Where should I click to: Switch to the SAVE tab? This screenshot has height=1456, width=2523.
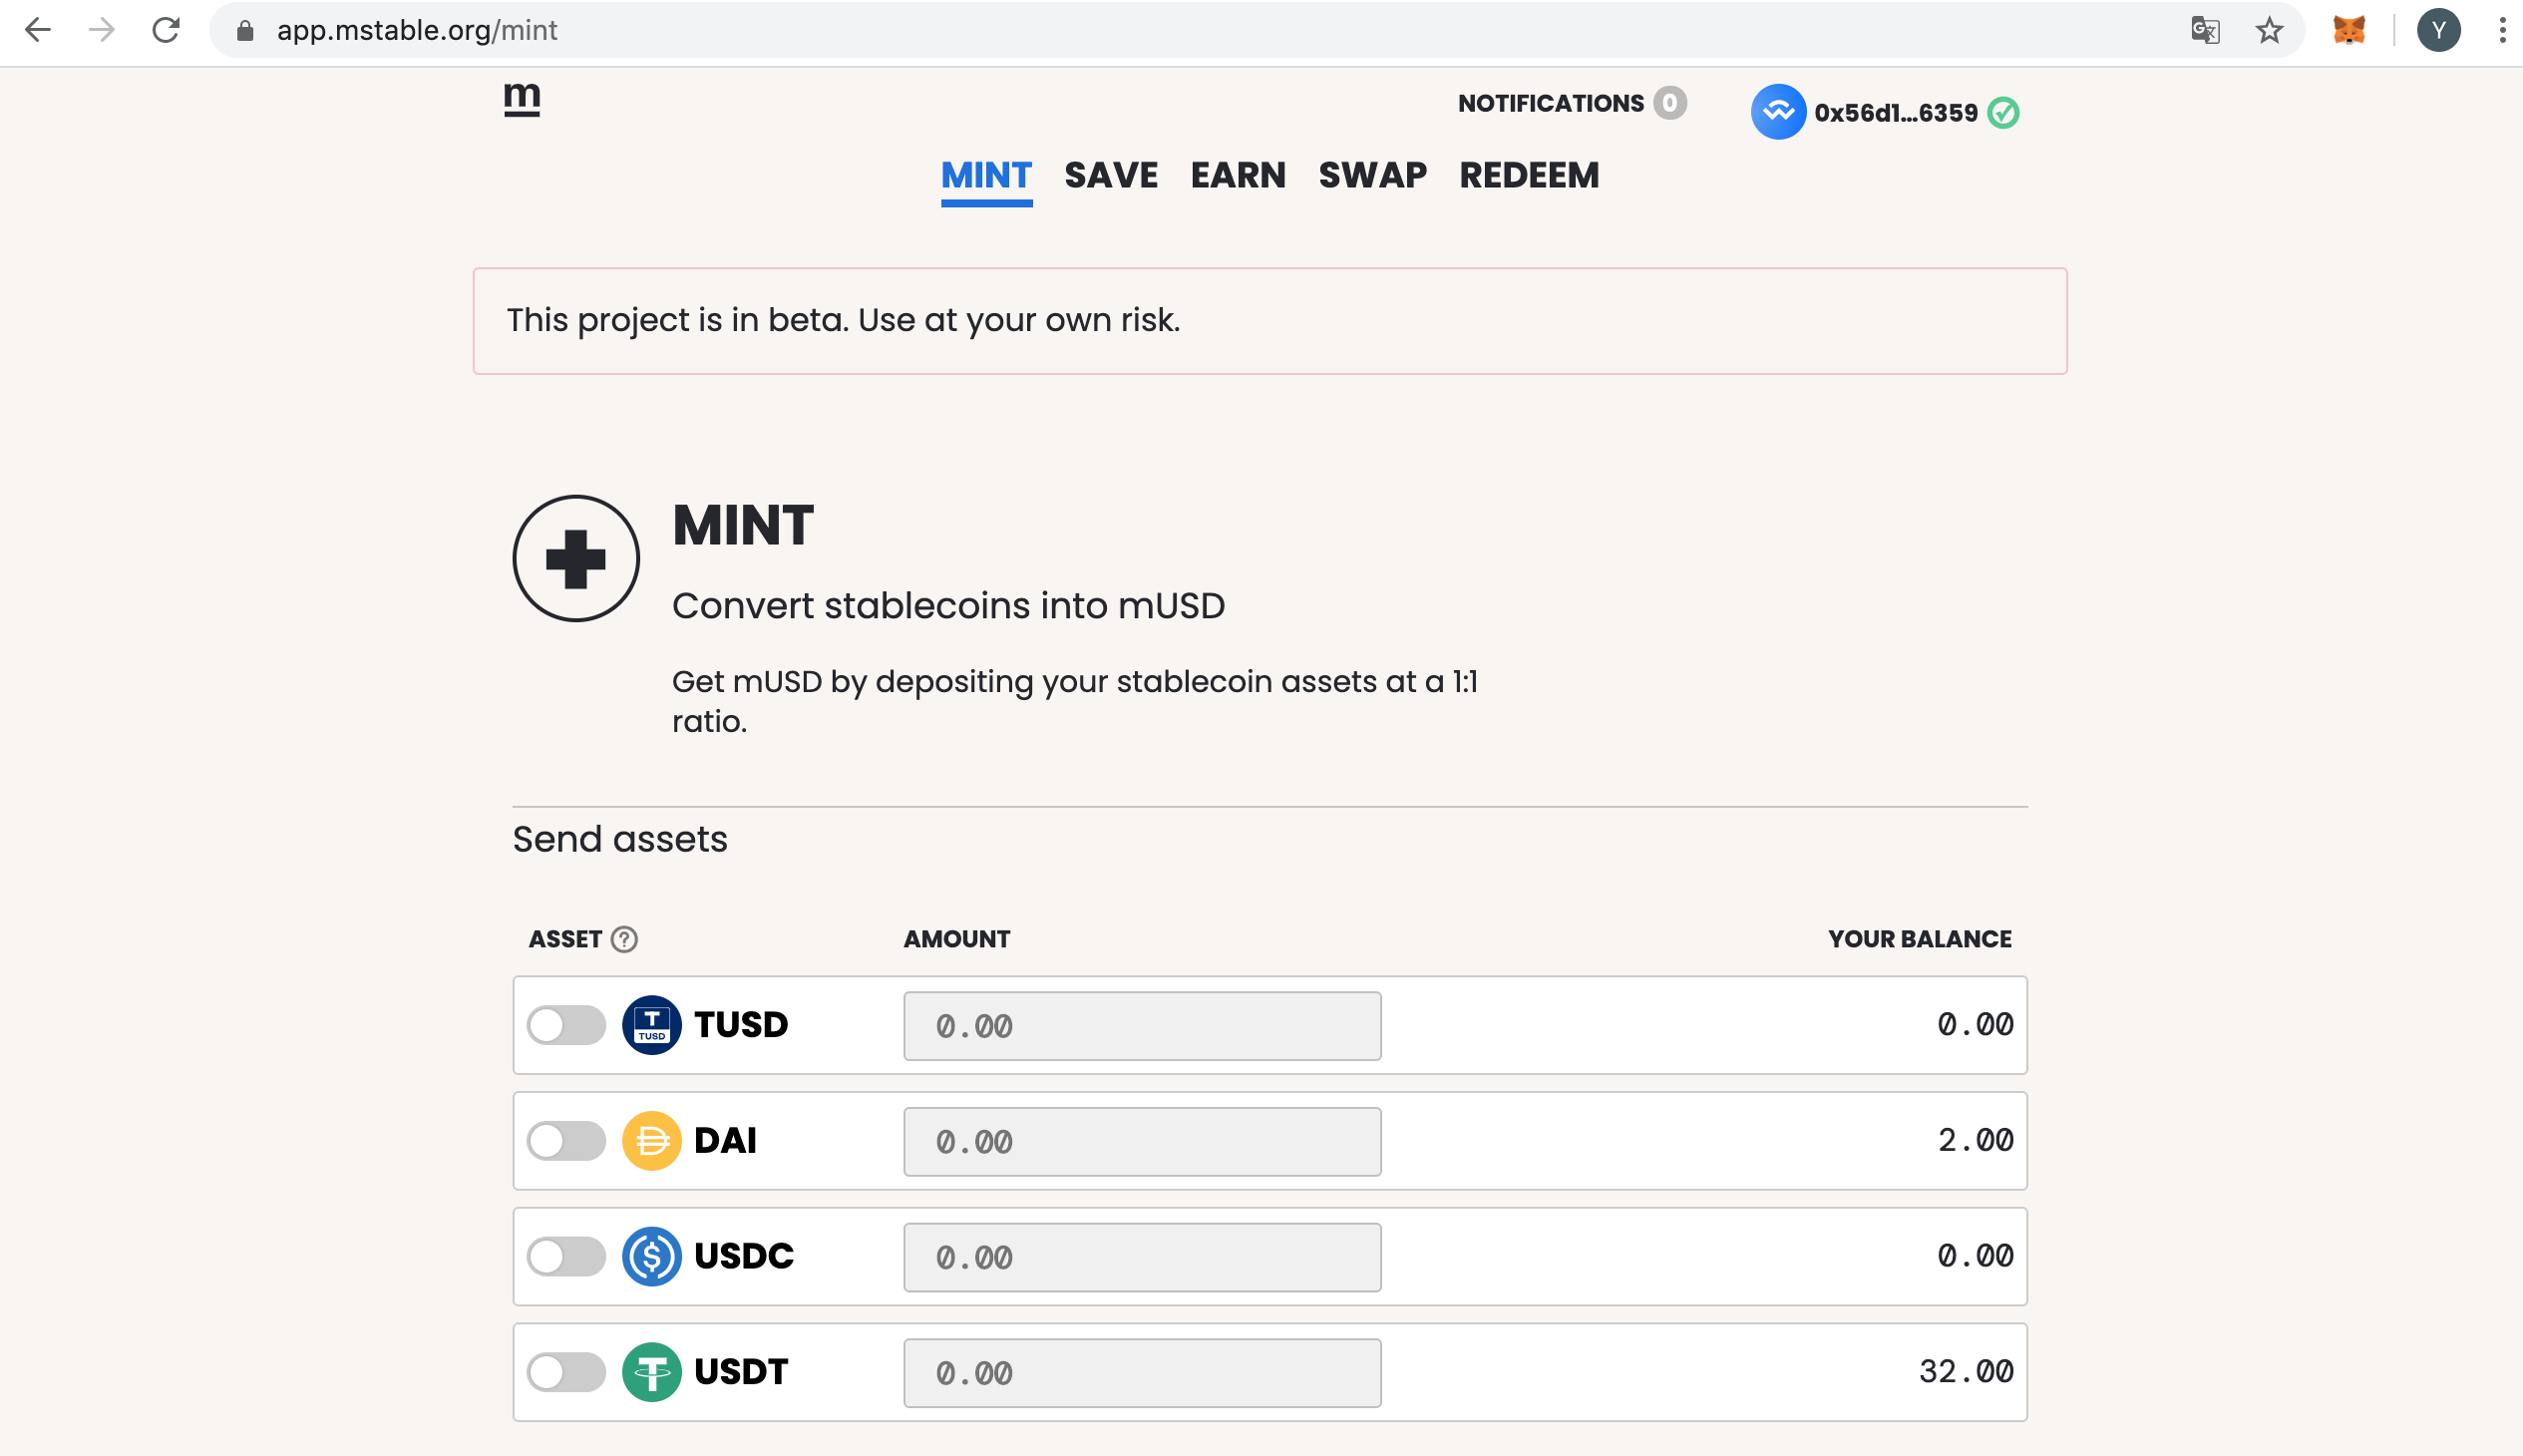(x=1111, y=176)
